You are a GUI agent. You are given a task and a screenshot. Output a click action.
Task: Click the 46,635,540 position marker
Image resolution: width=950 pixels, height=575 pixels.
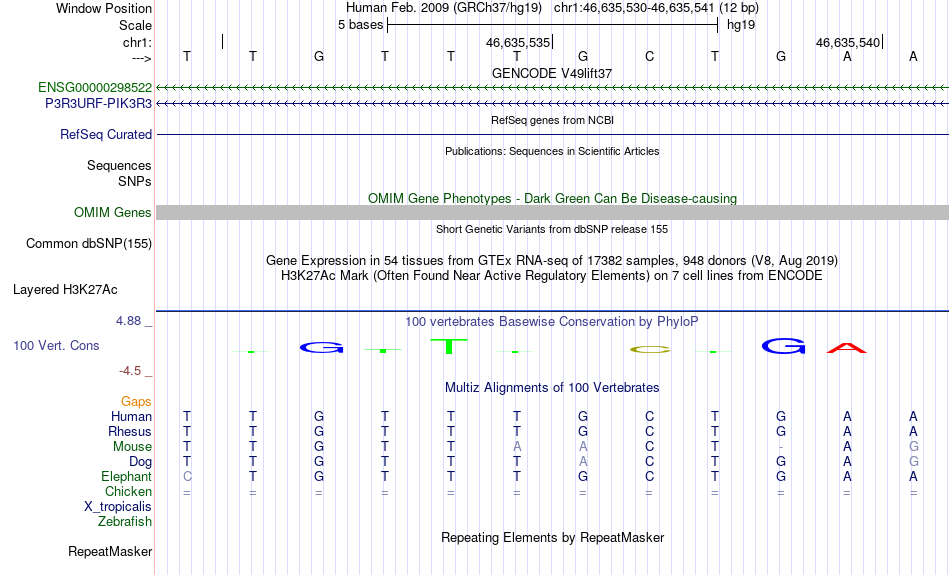(848, 43)
